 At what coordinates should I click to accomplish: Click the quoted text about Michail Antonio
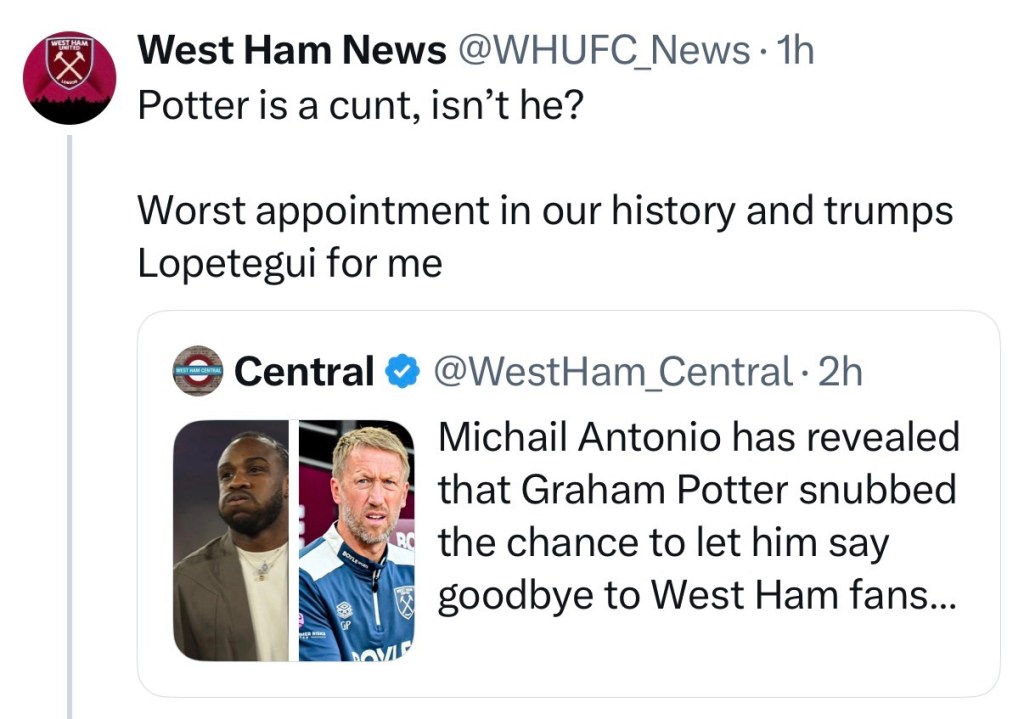[698, 438]
